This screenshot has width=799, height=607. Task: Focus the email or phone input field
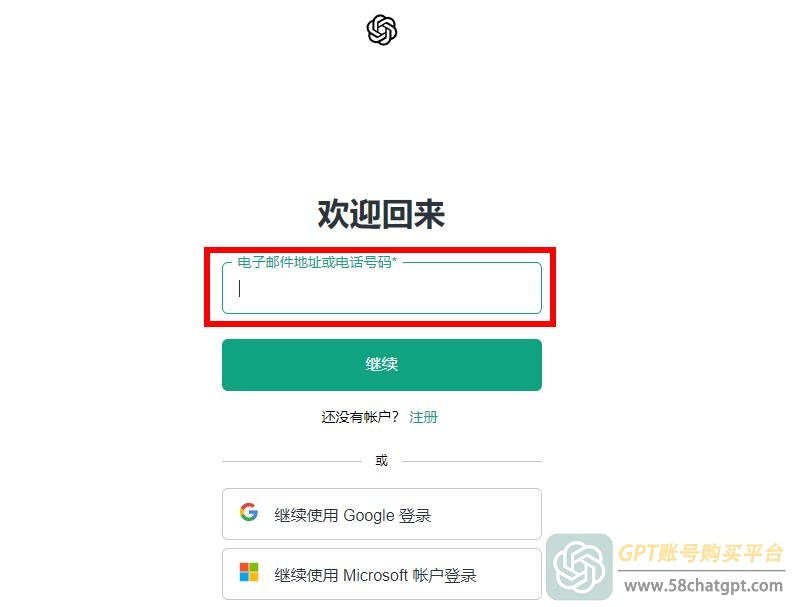(382, 288)
